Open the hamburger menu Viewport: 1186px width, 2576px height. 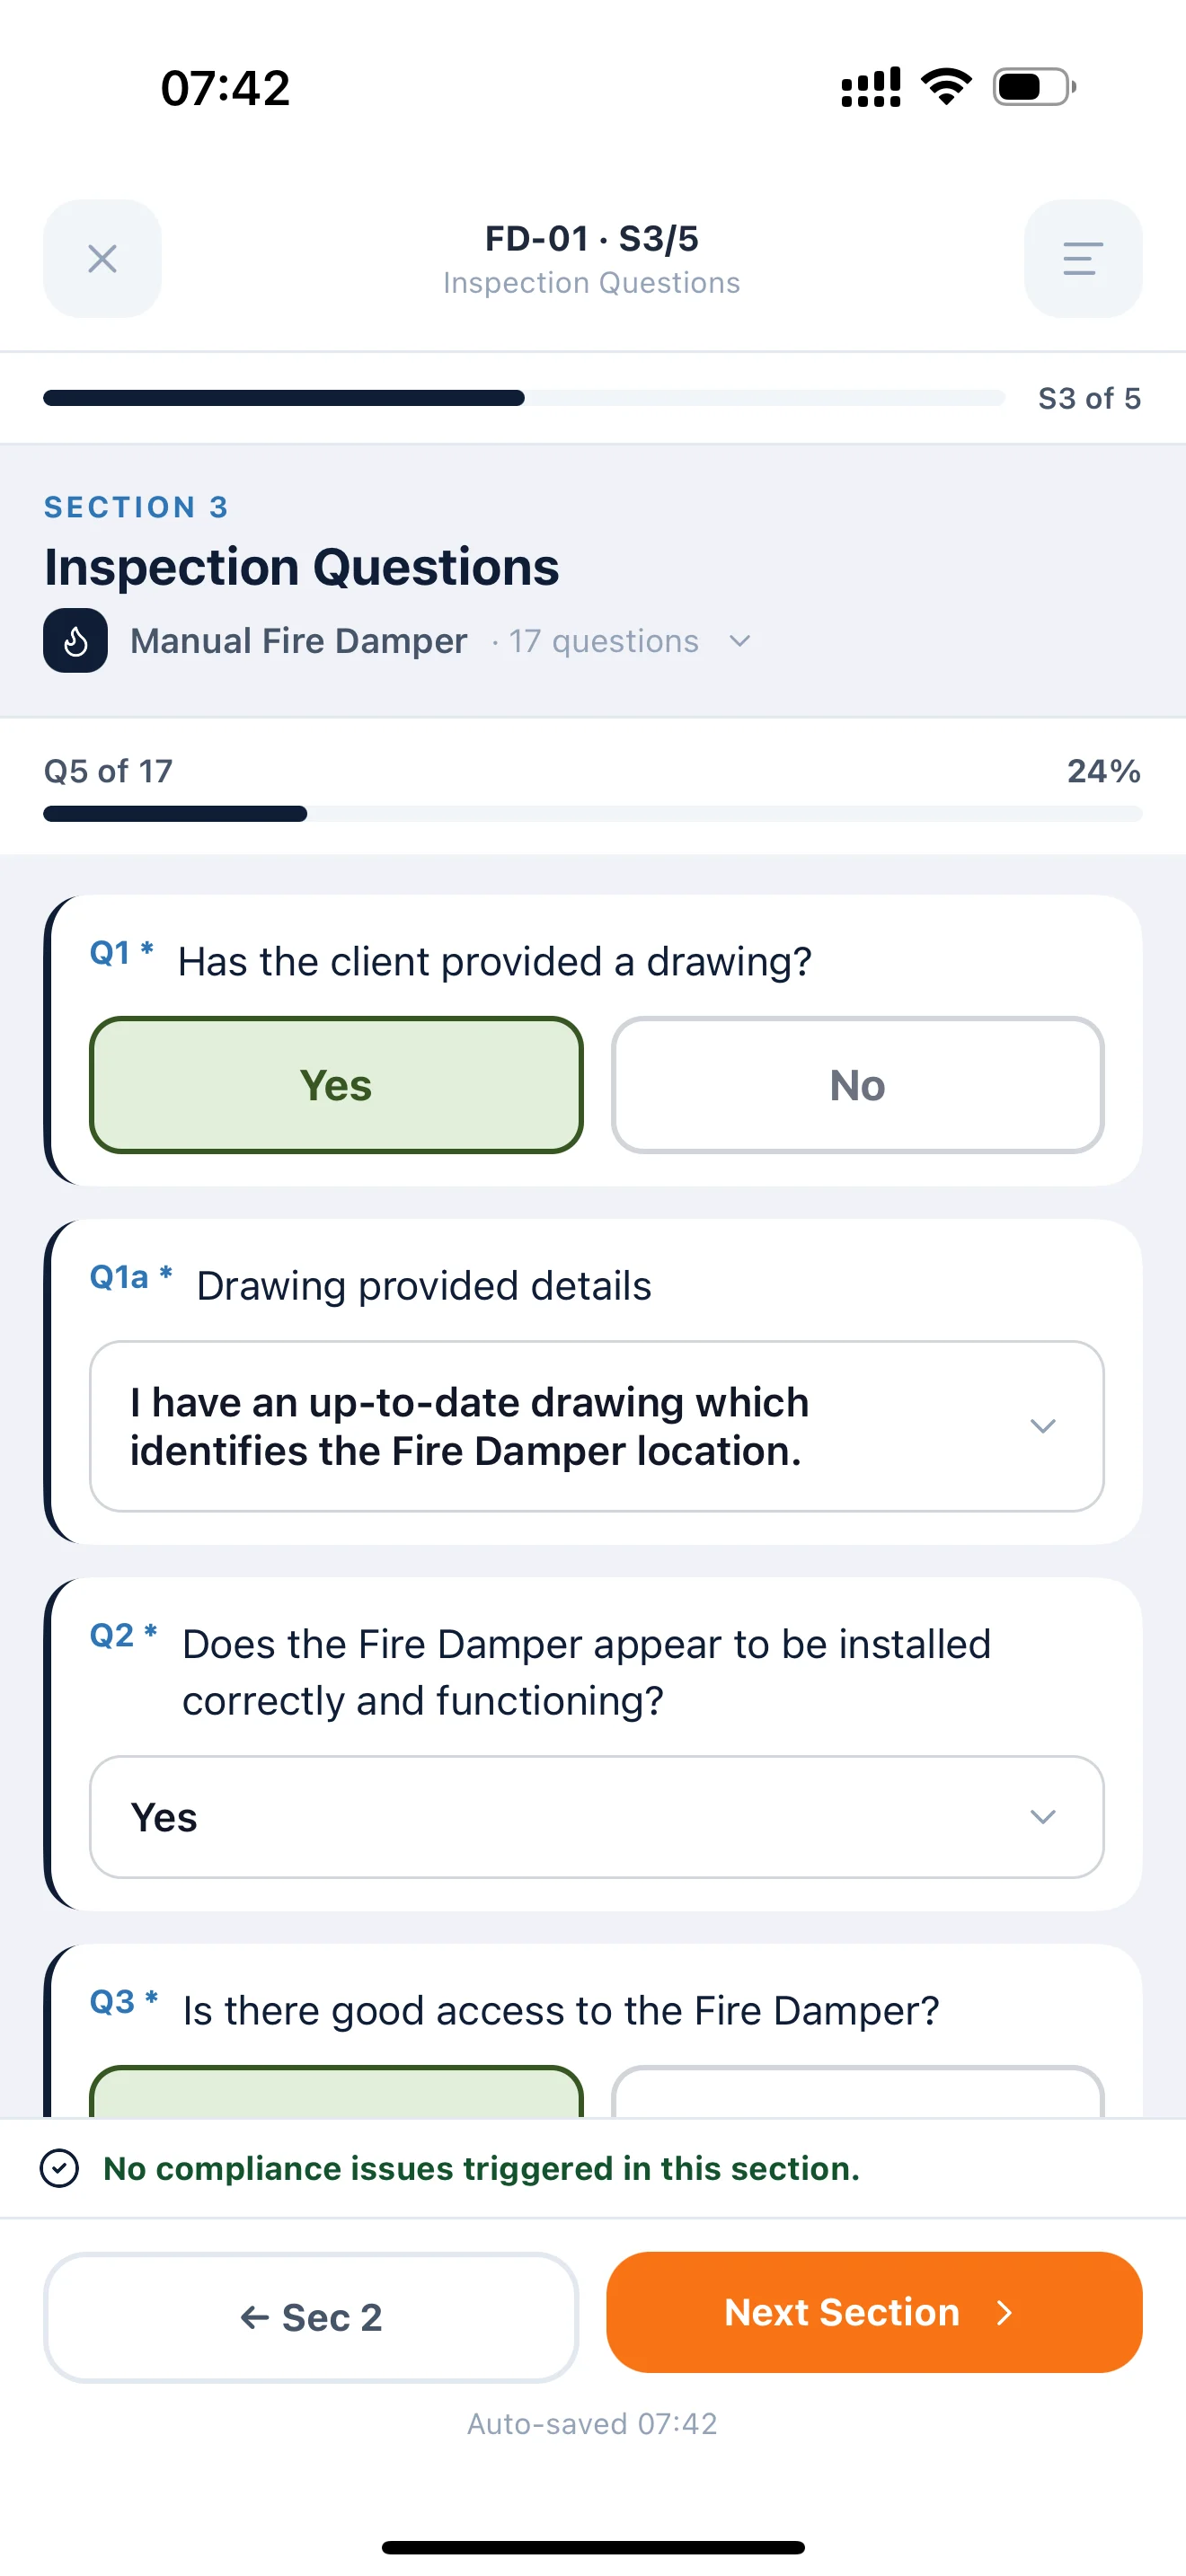[x=1082, y=259]
